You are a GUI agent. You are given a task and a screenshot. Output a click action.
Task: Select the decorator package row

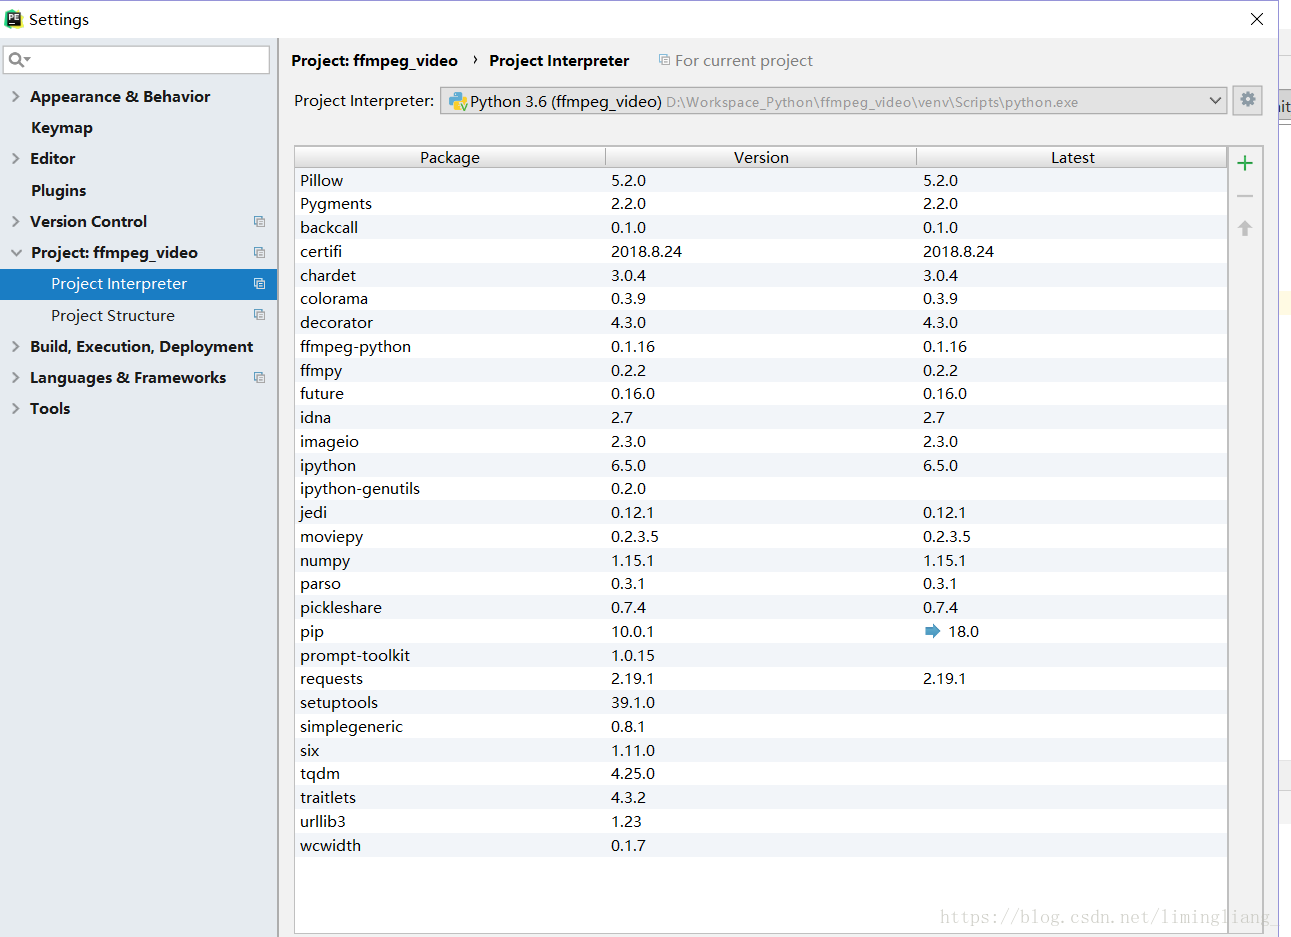[x=761, y=323]
